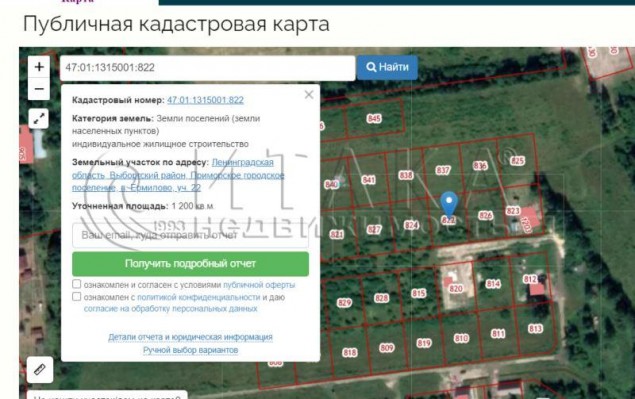The image size is (635, 399).
Task: Zoom in with the plus button
Action: [x=39, y=67]
